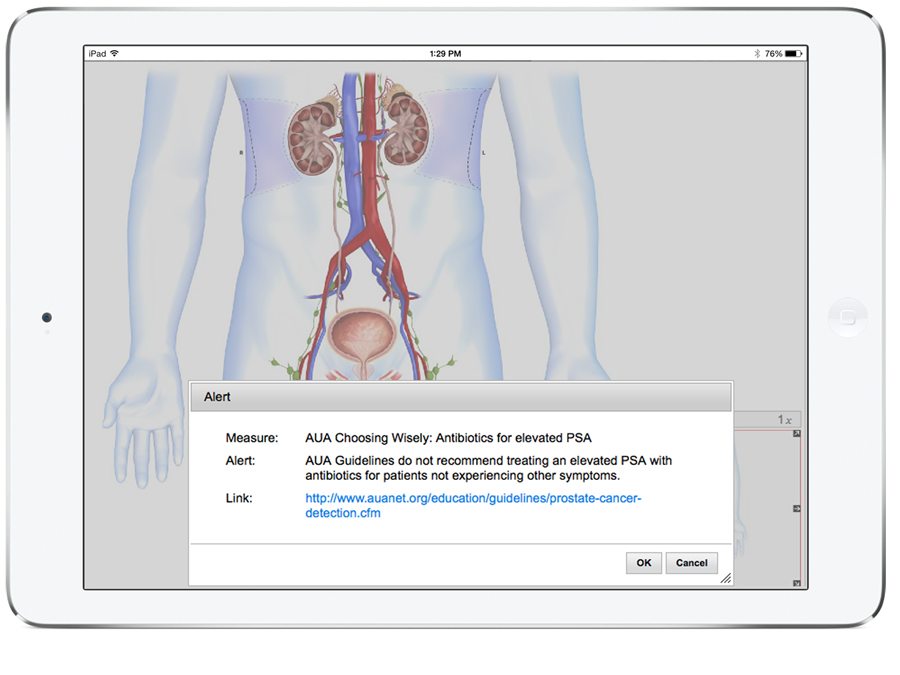Click the AUA Guidelines alert message text
This screenshot has width=900, height=675.
click(x=488, y=468)
